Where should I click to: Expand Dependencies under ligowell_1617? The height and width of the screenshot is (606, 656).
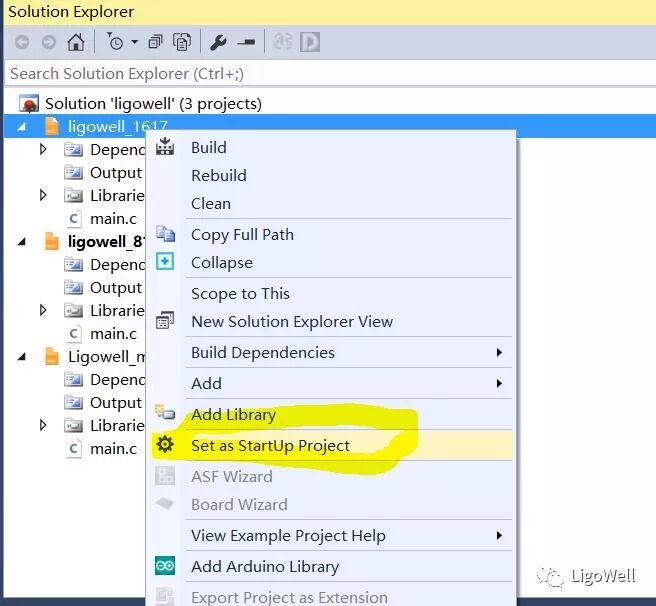pos(43,149)
